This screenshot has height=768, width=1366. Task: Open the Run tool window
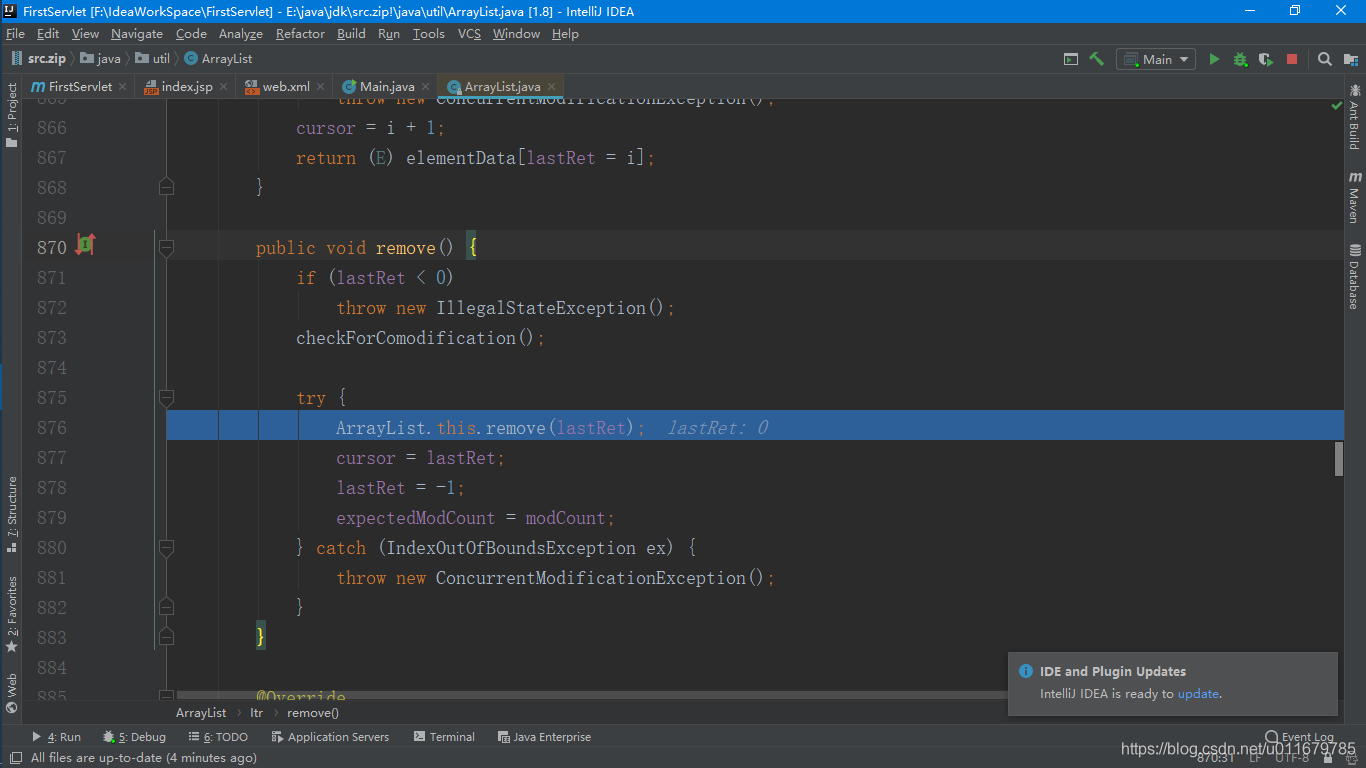56,737
